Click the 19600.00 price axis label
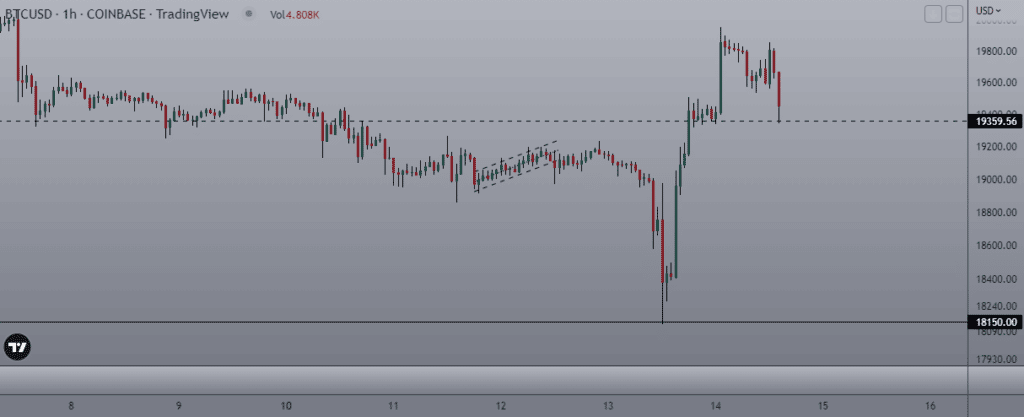This screenshot has width=1024, height=417. click(997, 83)
